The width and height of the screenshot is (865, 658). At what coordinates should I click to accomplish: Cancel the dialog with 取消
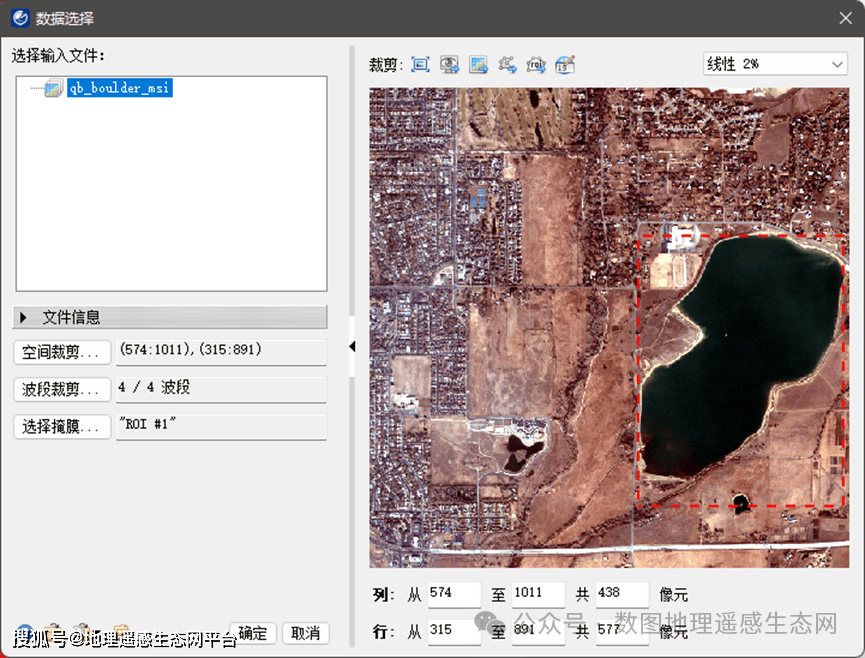[x=305, y=633]
